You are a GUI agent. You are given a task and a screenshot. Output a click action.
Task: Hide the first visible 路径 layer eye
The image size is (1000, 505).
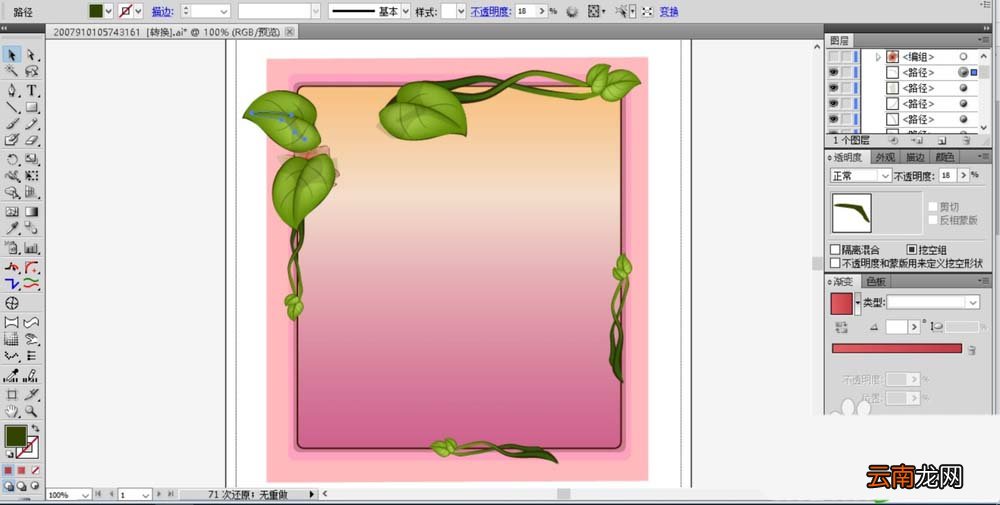tap(833, 73)
